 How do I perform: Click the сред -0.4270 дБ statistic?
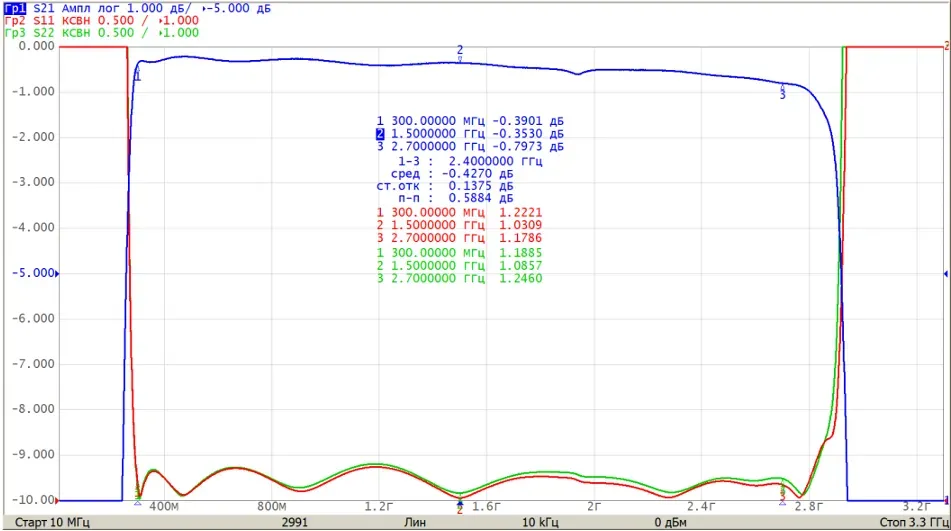pyautogui.click(x=451, y=173)
